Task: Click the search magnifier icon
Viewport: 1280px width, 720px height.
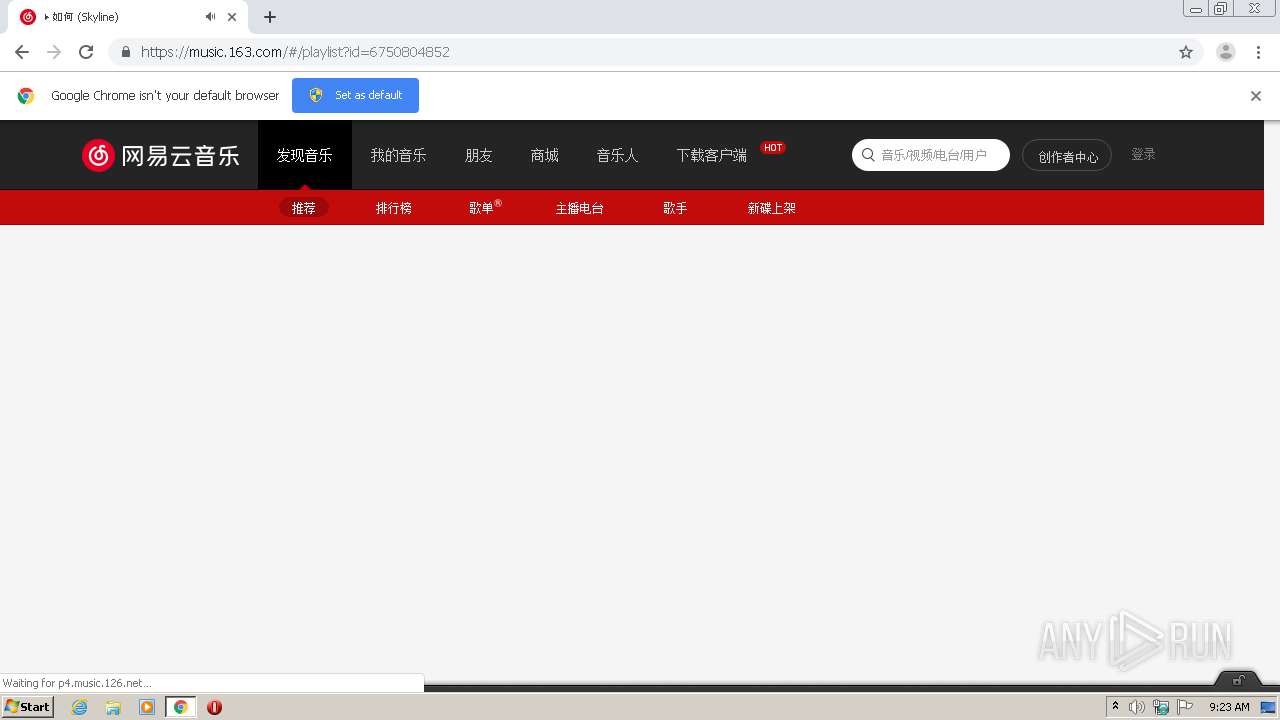Action: pos(868,155)
